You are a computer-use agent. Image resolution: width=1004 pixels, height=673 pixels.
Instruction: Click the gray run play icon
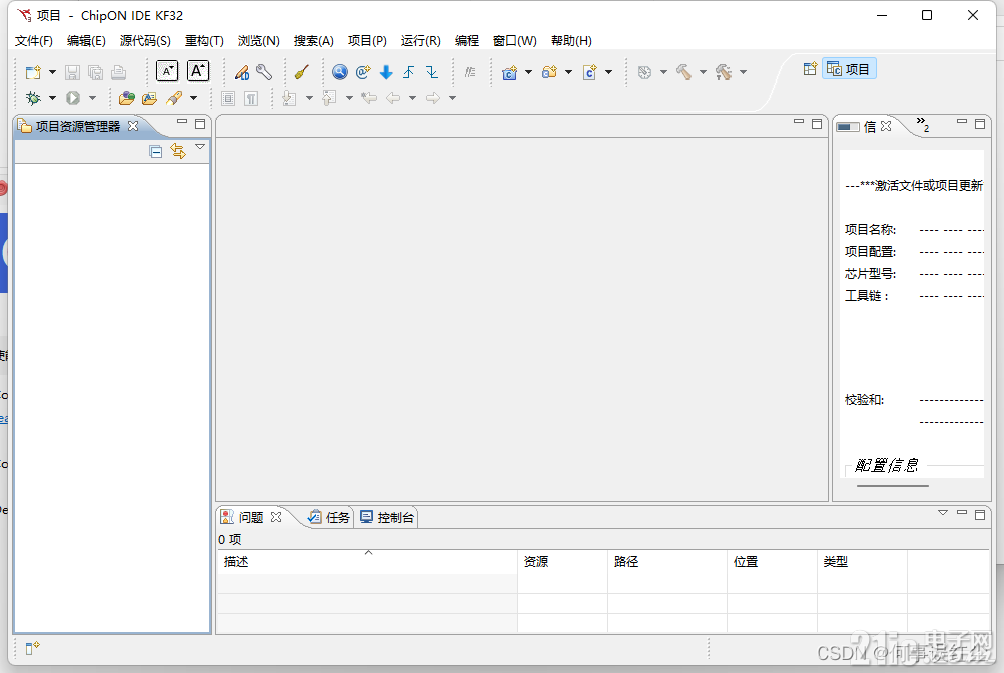coord(73,98)
